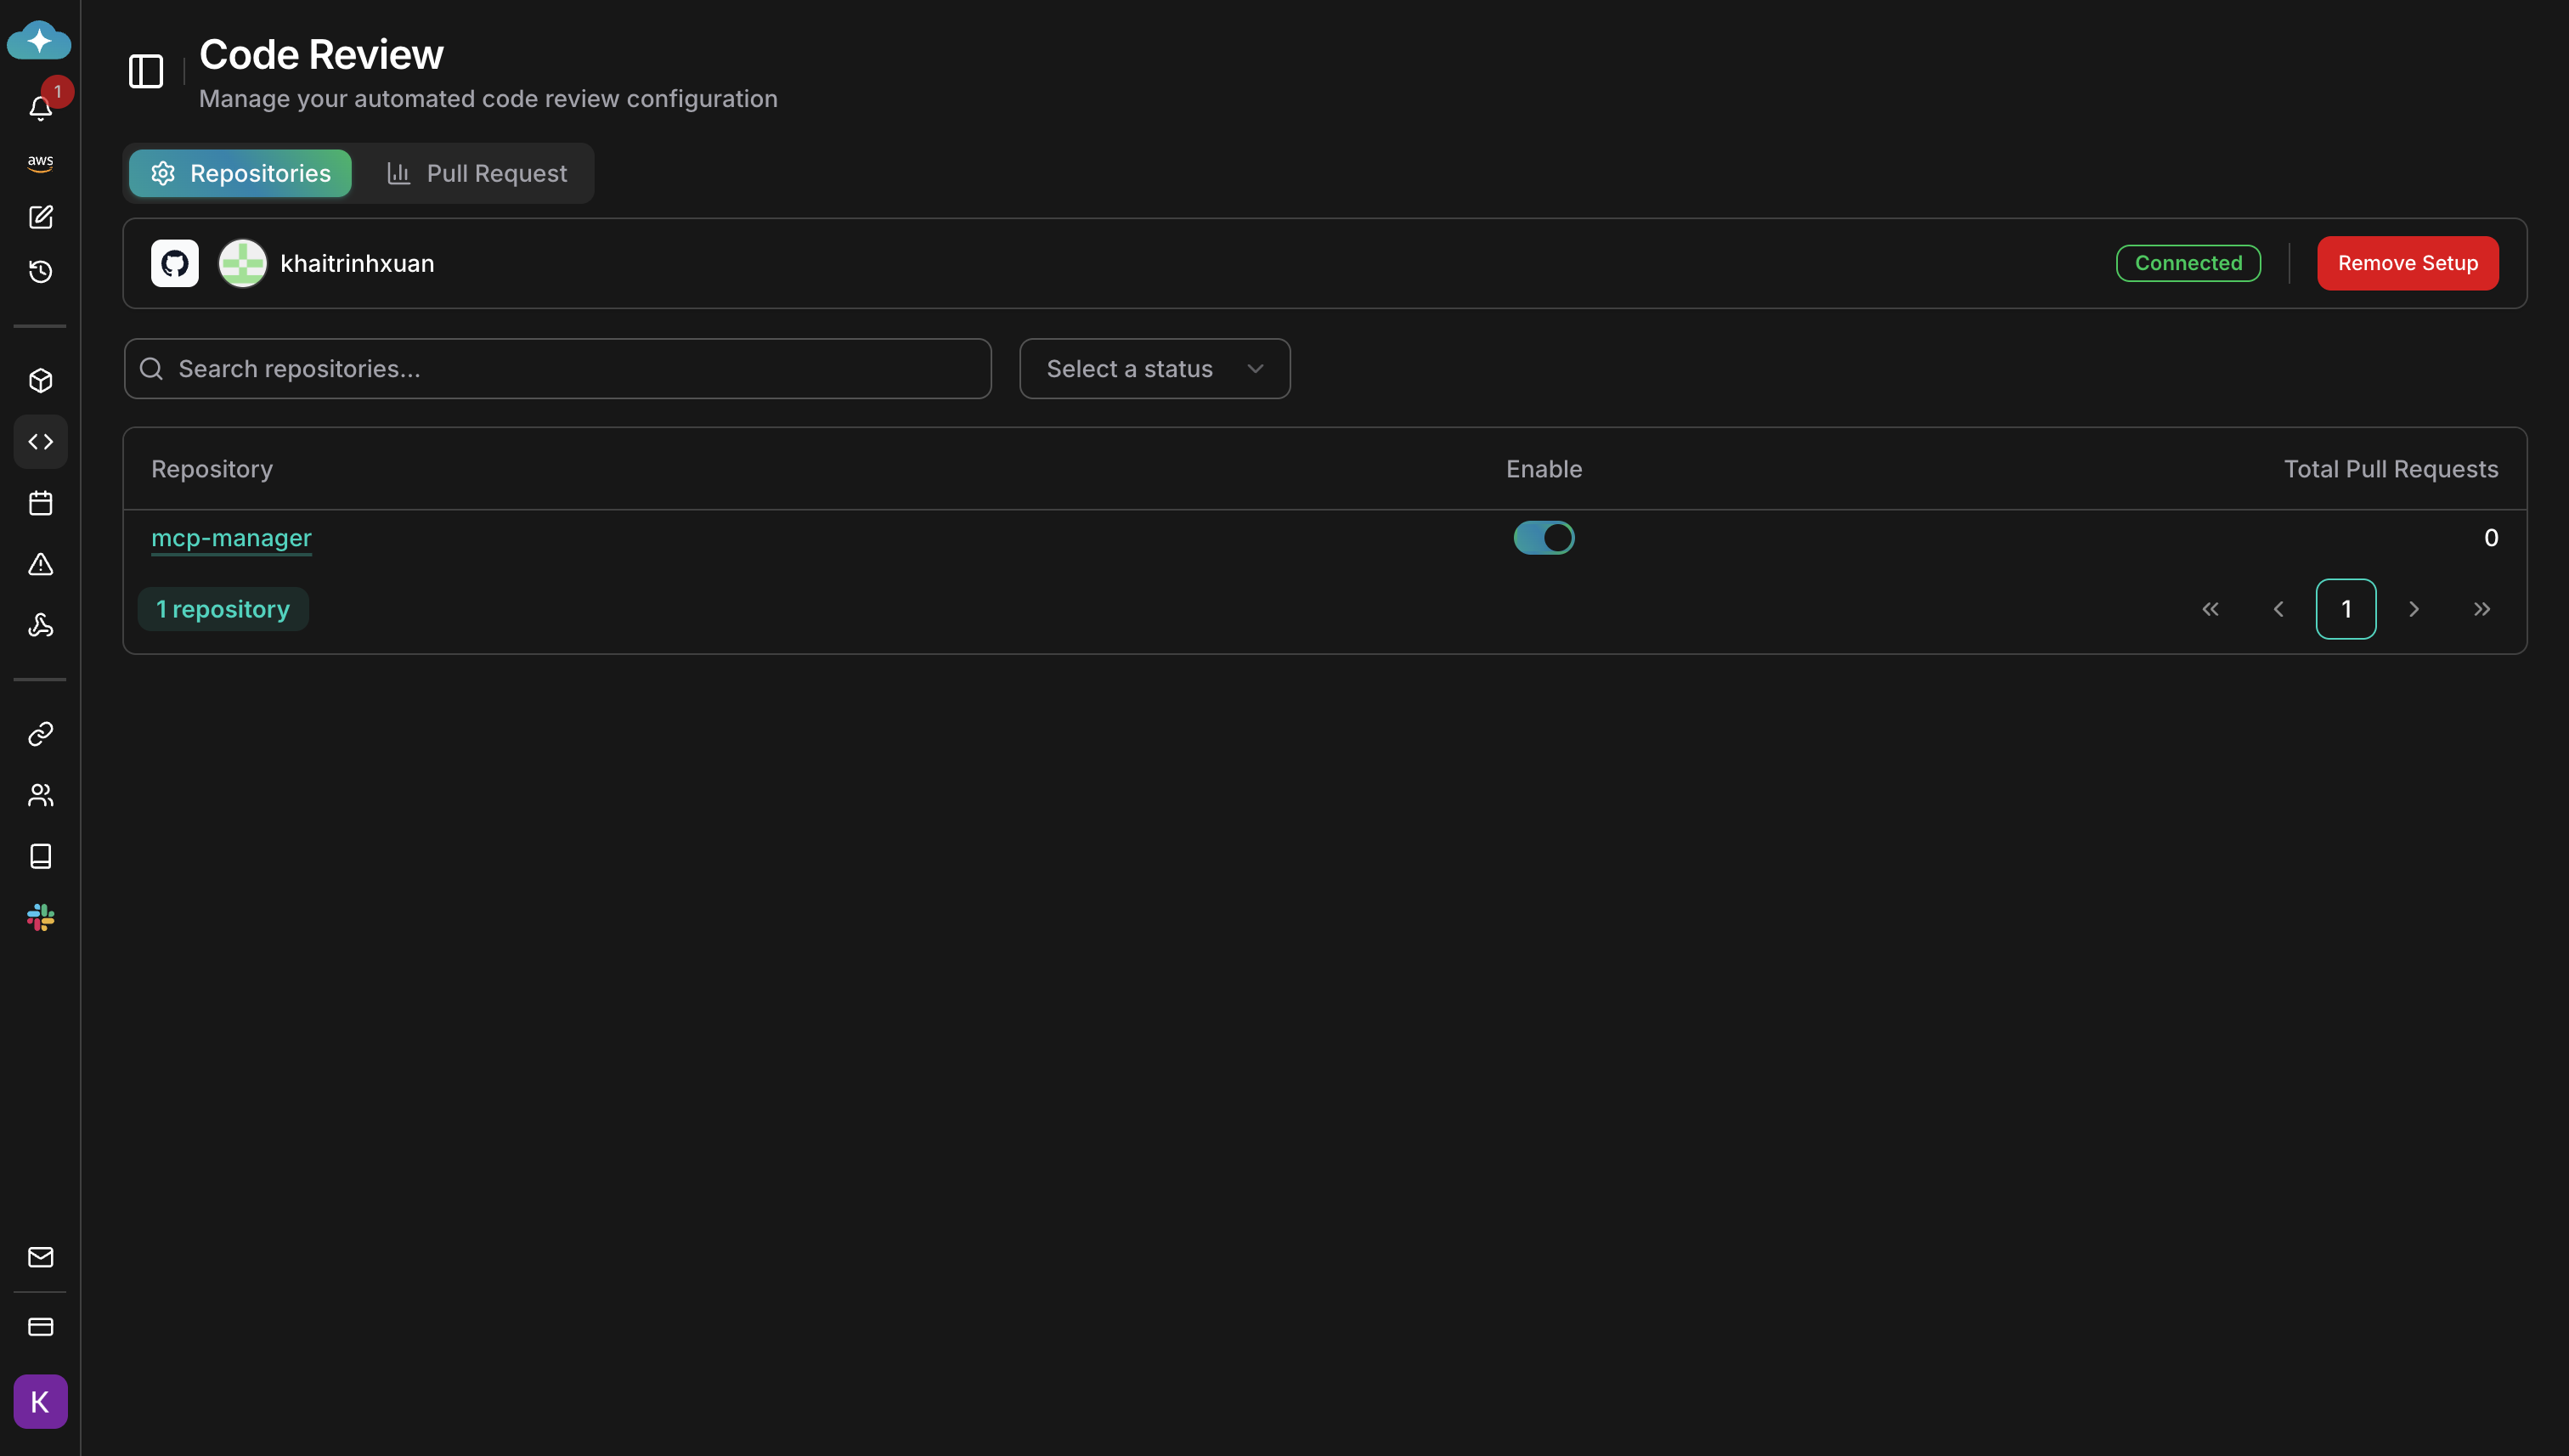Click the warning triangle alerts icon
The image size is (2569, 1456).
coord(40,564)
